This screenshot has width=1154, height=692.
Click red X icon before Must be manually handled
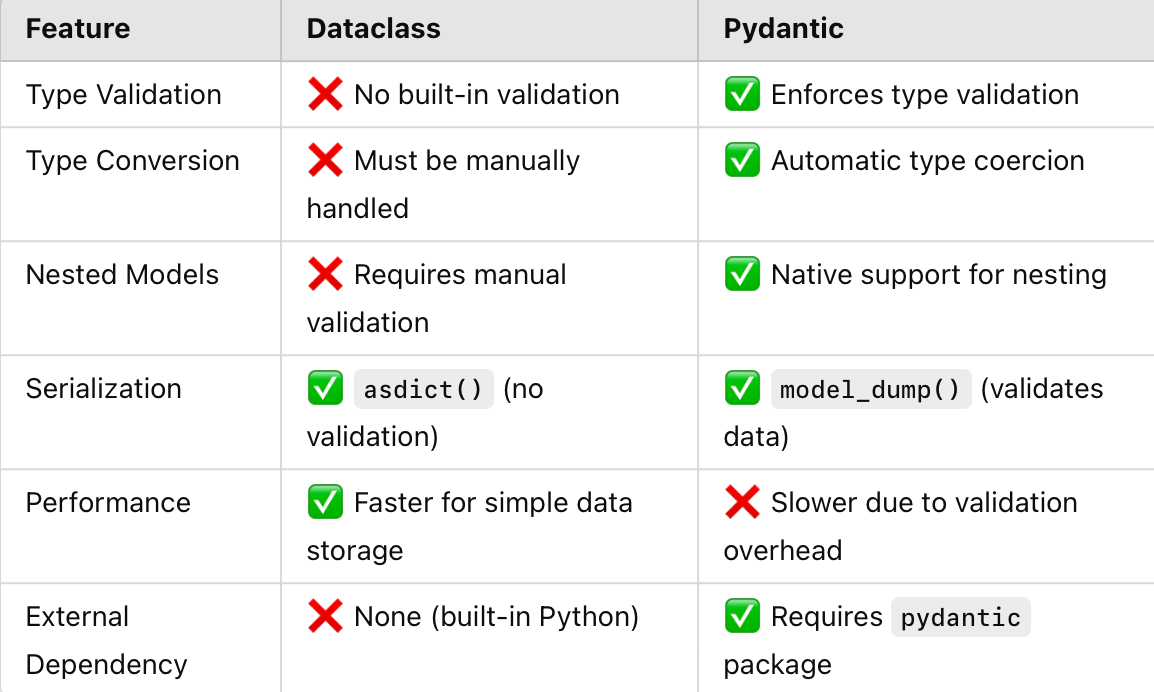click(x=325, y=160)
